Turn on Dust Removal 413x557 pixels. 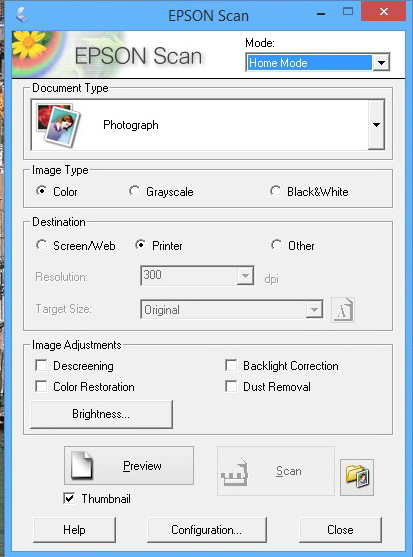coord(231,386)
